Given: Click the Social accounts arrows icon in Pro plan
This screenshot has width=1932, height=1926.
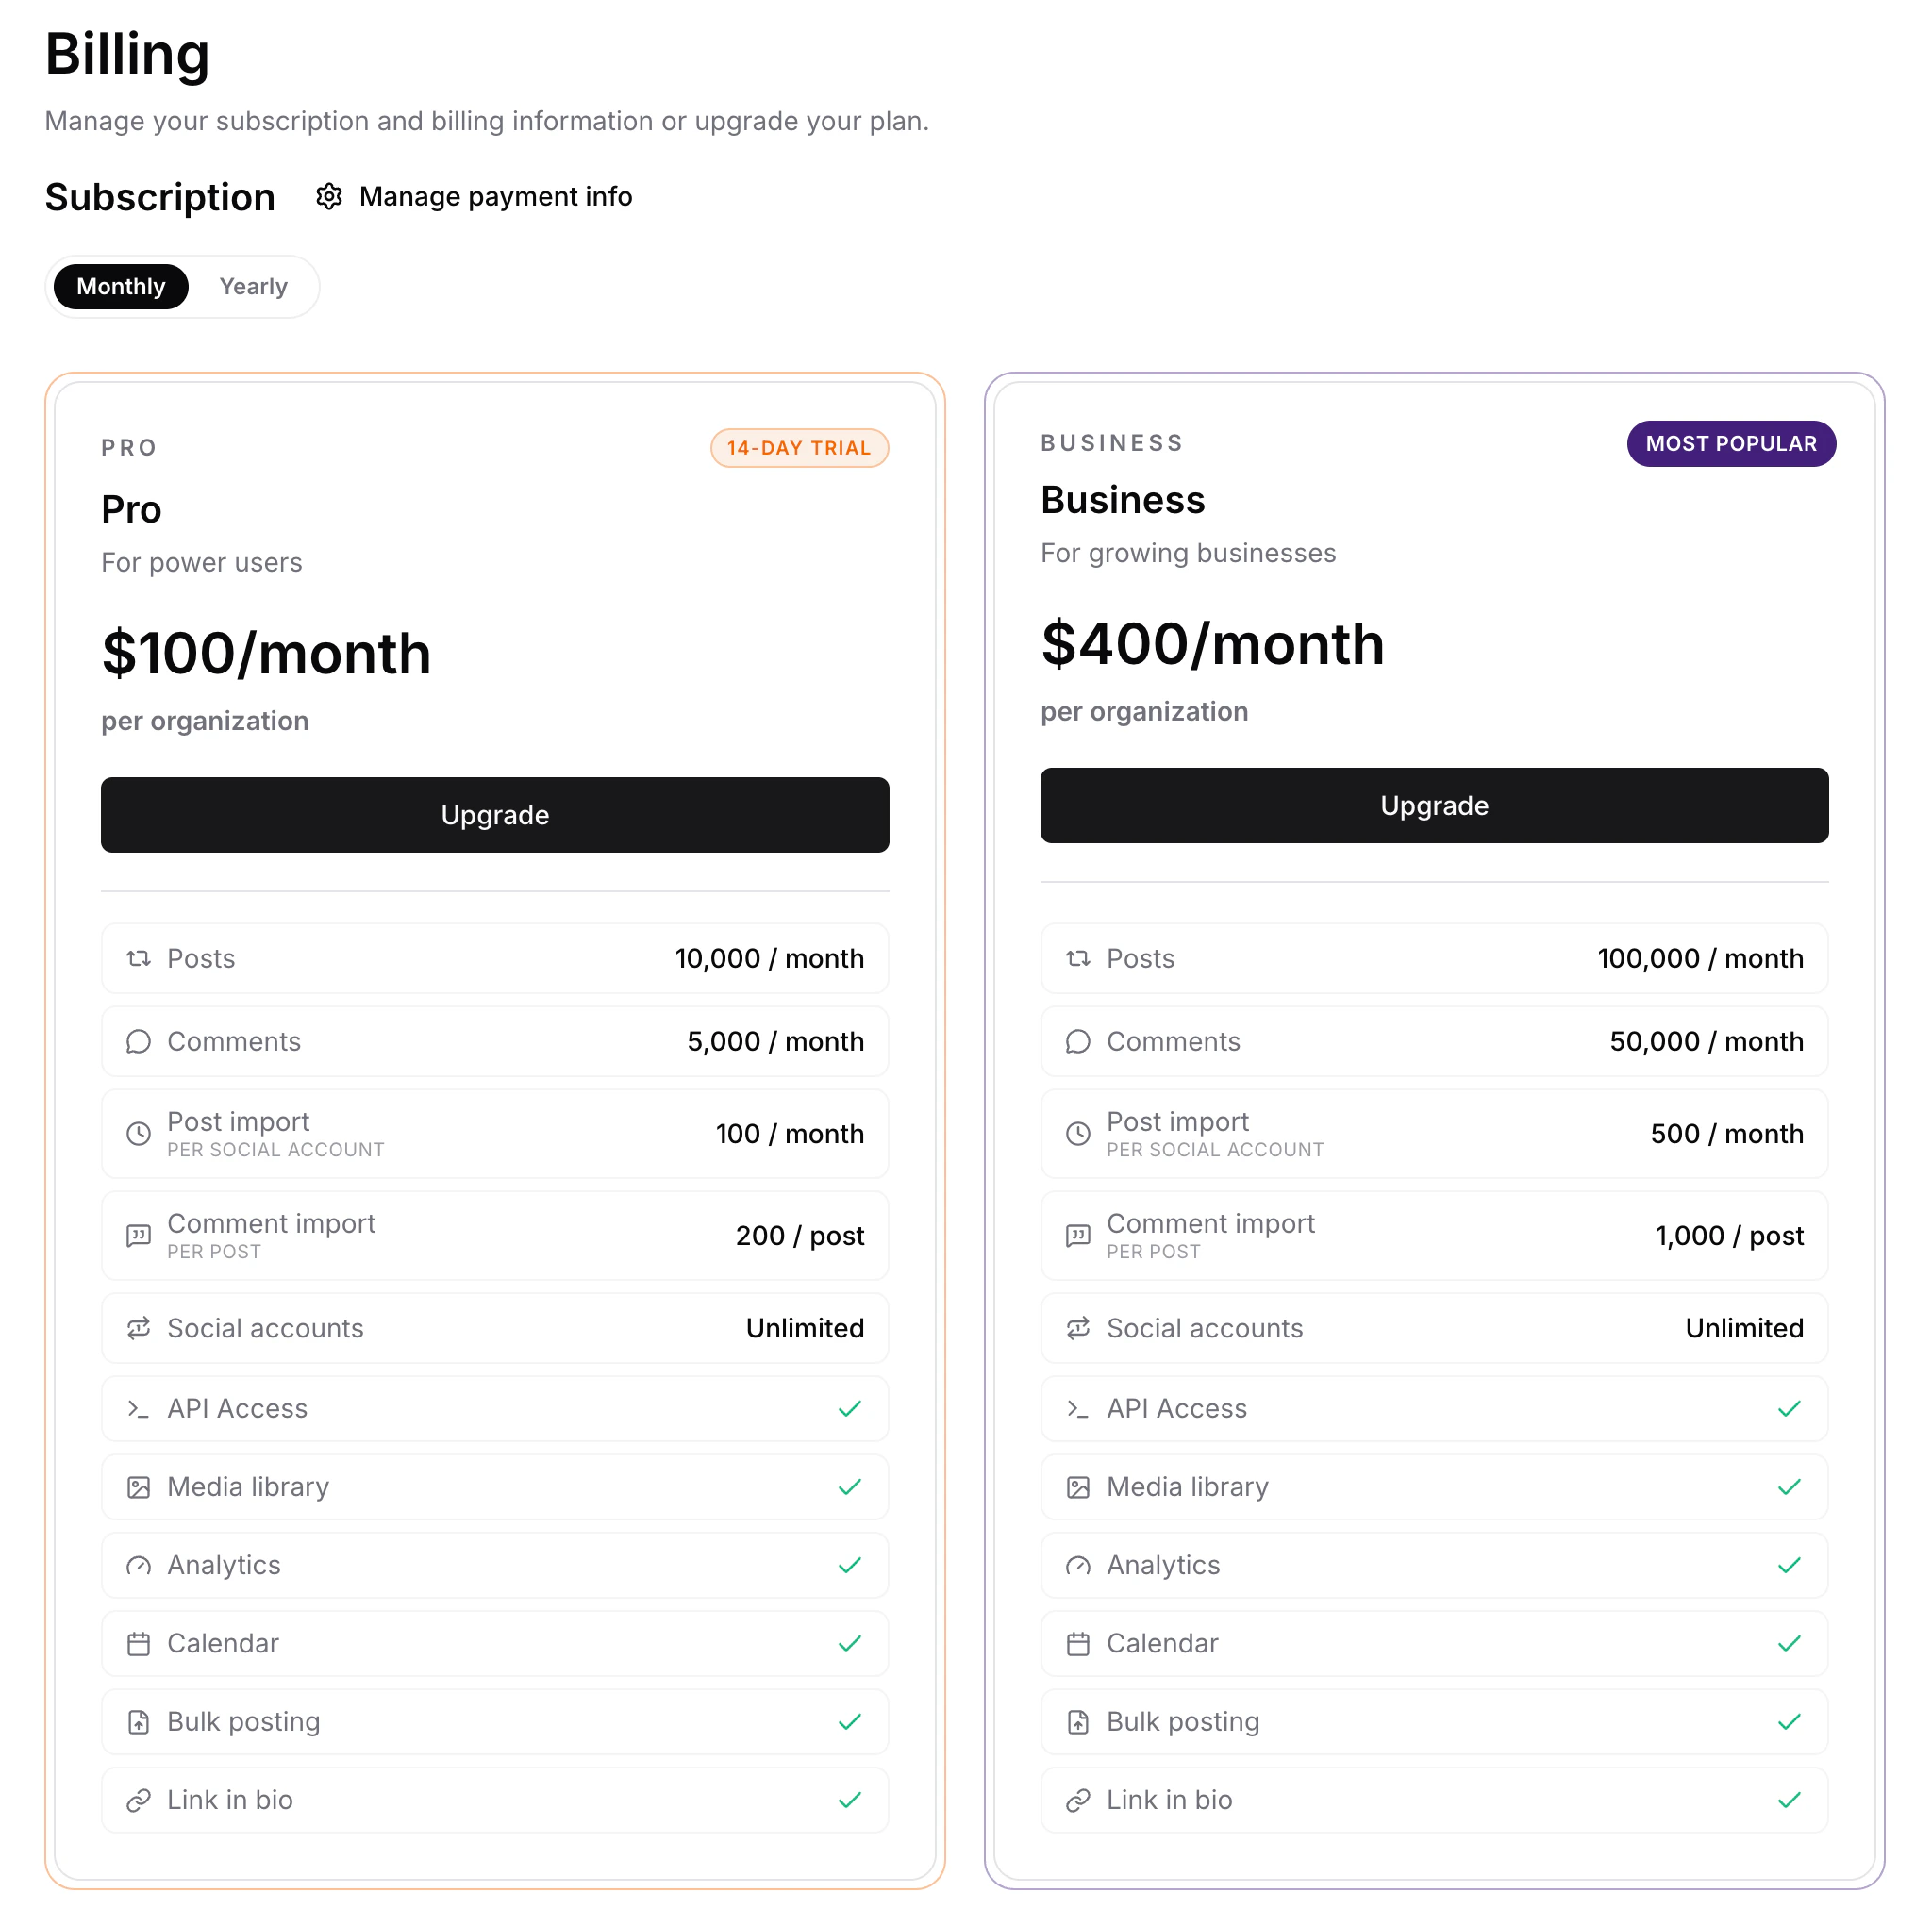Looking at the screenshot, I should tap(139, 1329).
